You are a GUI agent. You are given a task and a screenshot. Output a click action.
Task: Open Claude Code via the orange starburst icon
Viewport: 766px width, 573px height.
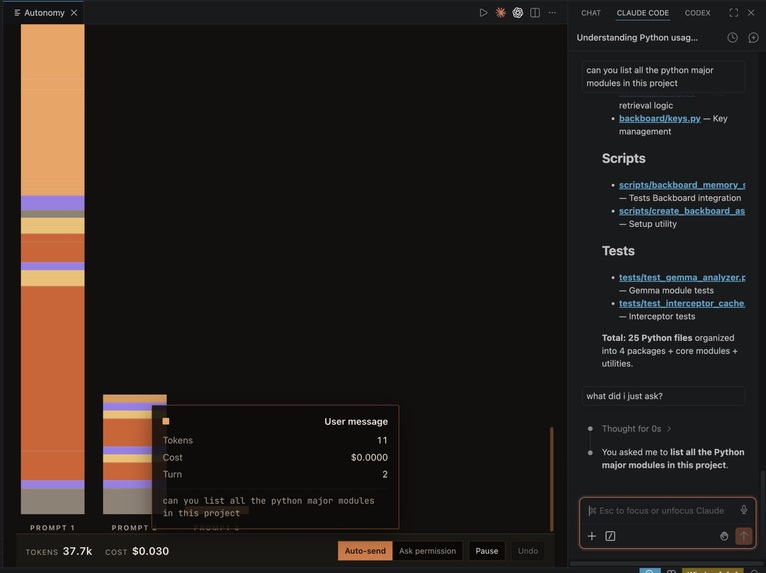(x=500, y=13)
